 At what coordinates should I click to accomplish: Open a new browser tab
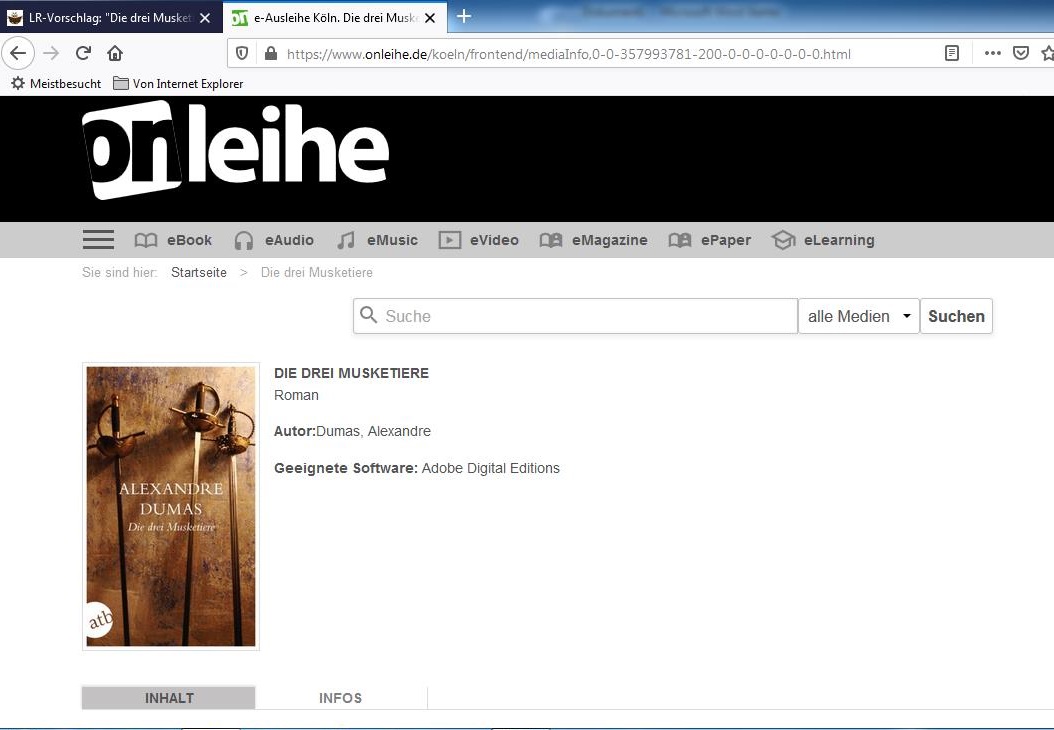tap(464, 16)
